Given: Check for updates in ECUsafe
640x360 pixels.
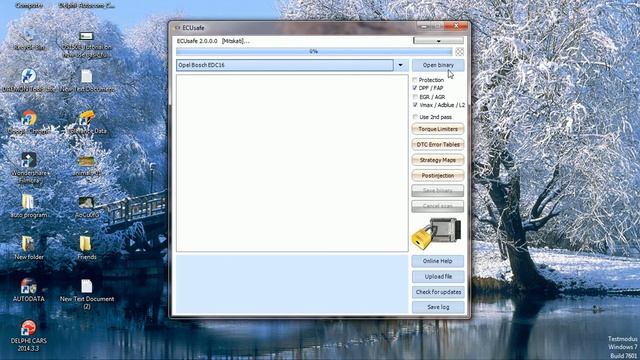Looking at the screenshot, I should pyautogui.click(x=438, y=292).
